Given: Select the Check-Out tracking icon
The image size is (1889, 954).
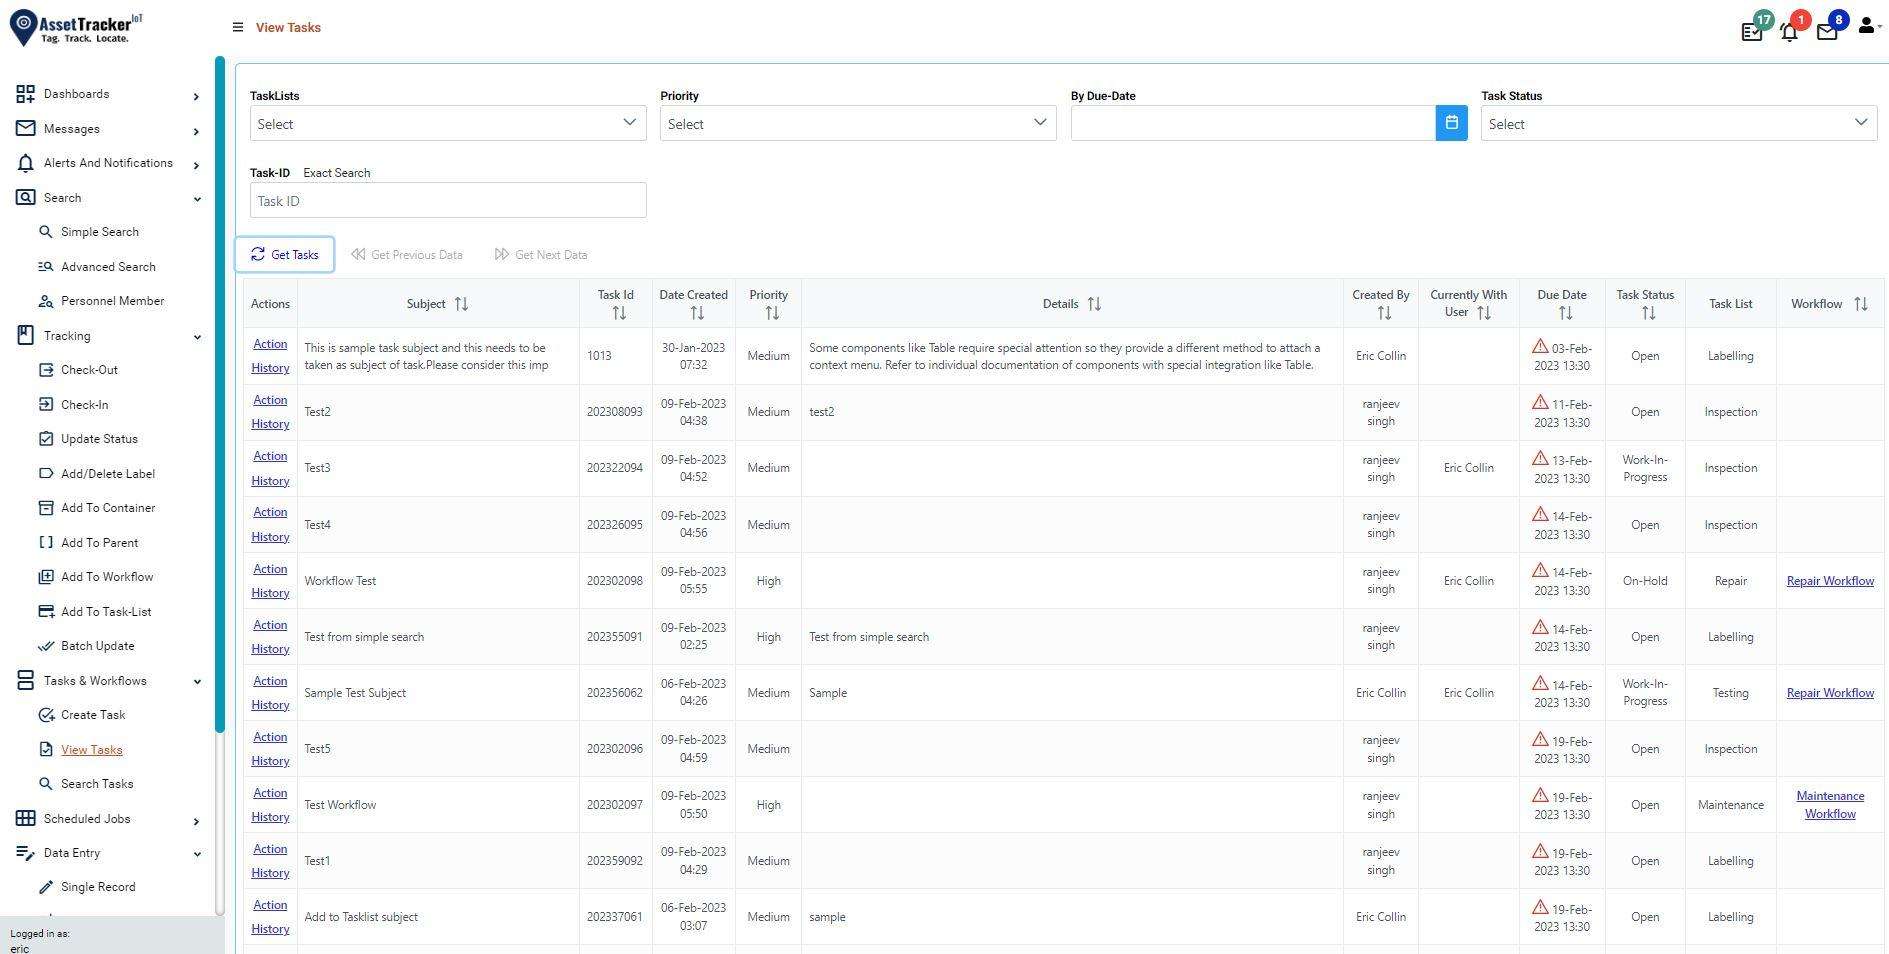Looking at the screenshot, I should (x=46, y=369).
